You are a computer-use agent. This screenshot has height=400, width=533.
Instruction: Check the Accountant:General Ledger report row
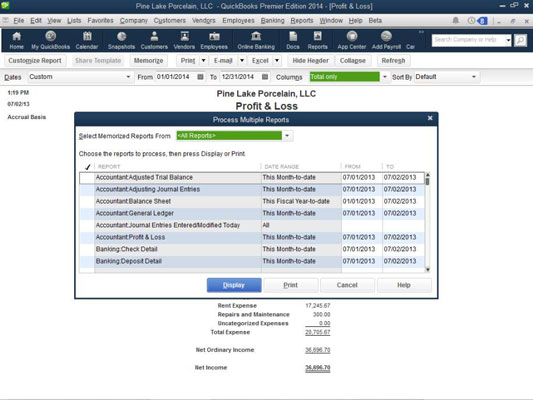point(252,213)
